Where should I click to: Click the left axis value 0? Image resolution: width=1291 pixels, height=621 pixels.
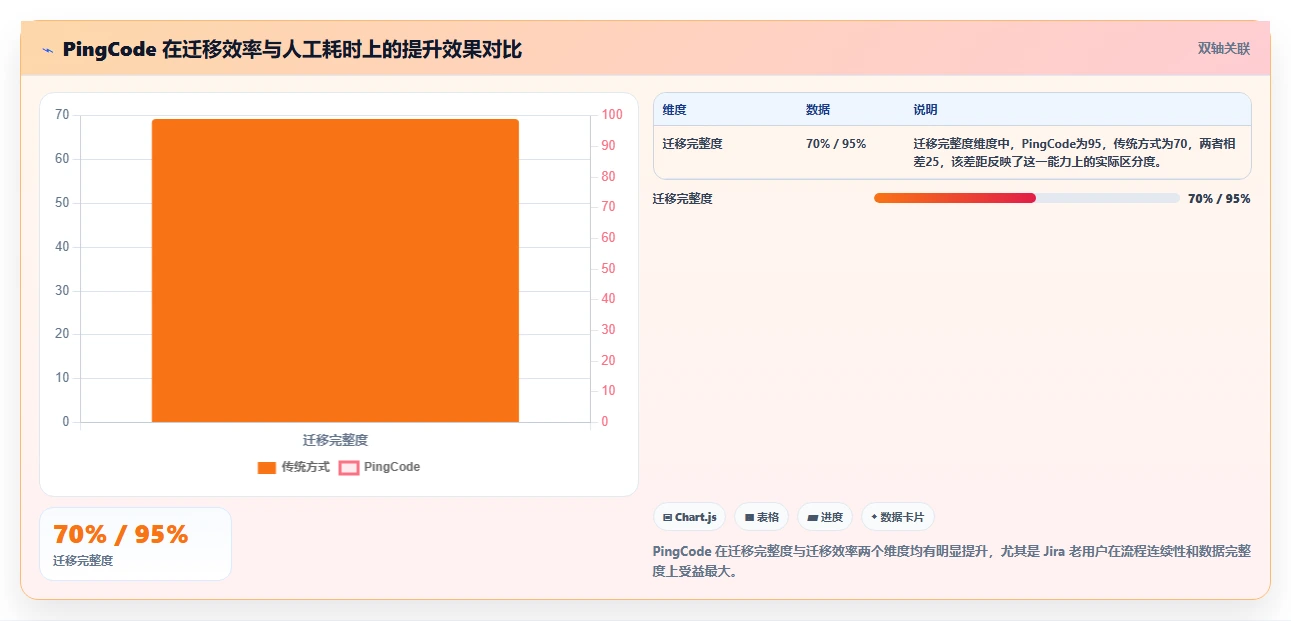(66, 422)
